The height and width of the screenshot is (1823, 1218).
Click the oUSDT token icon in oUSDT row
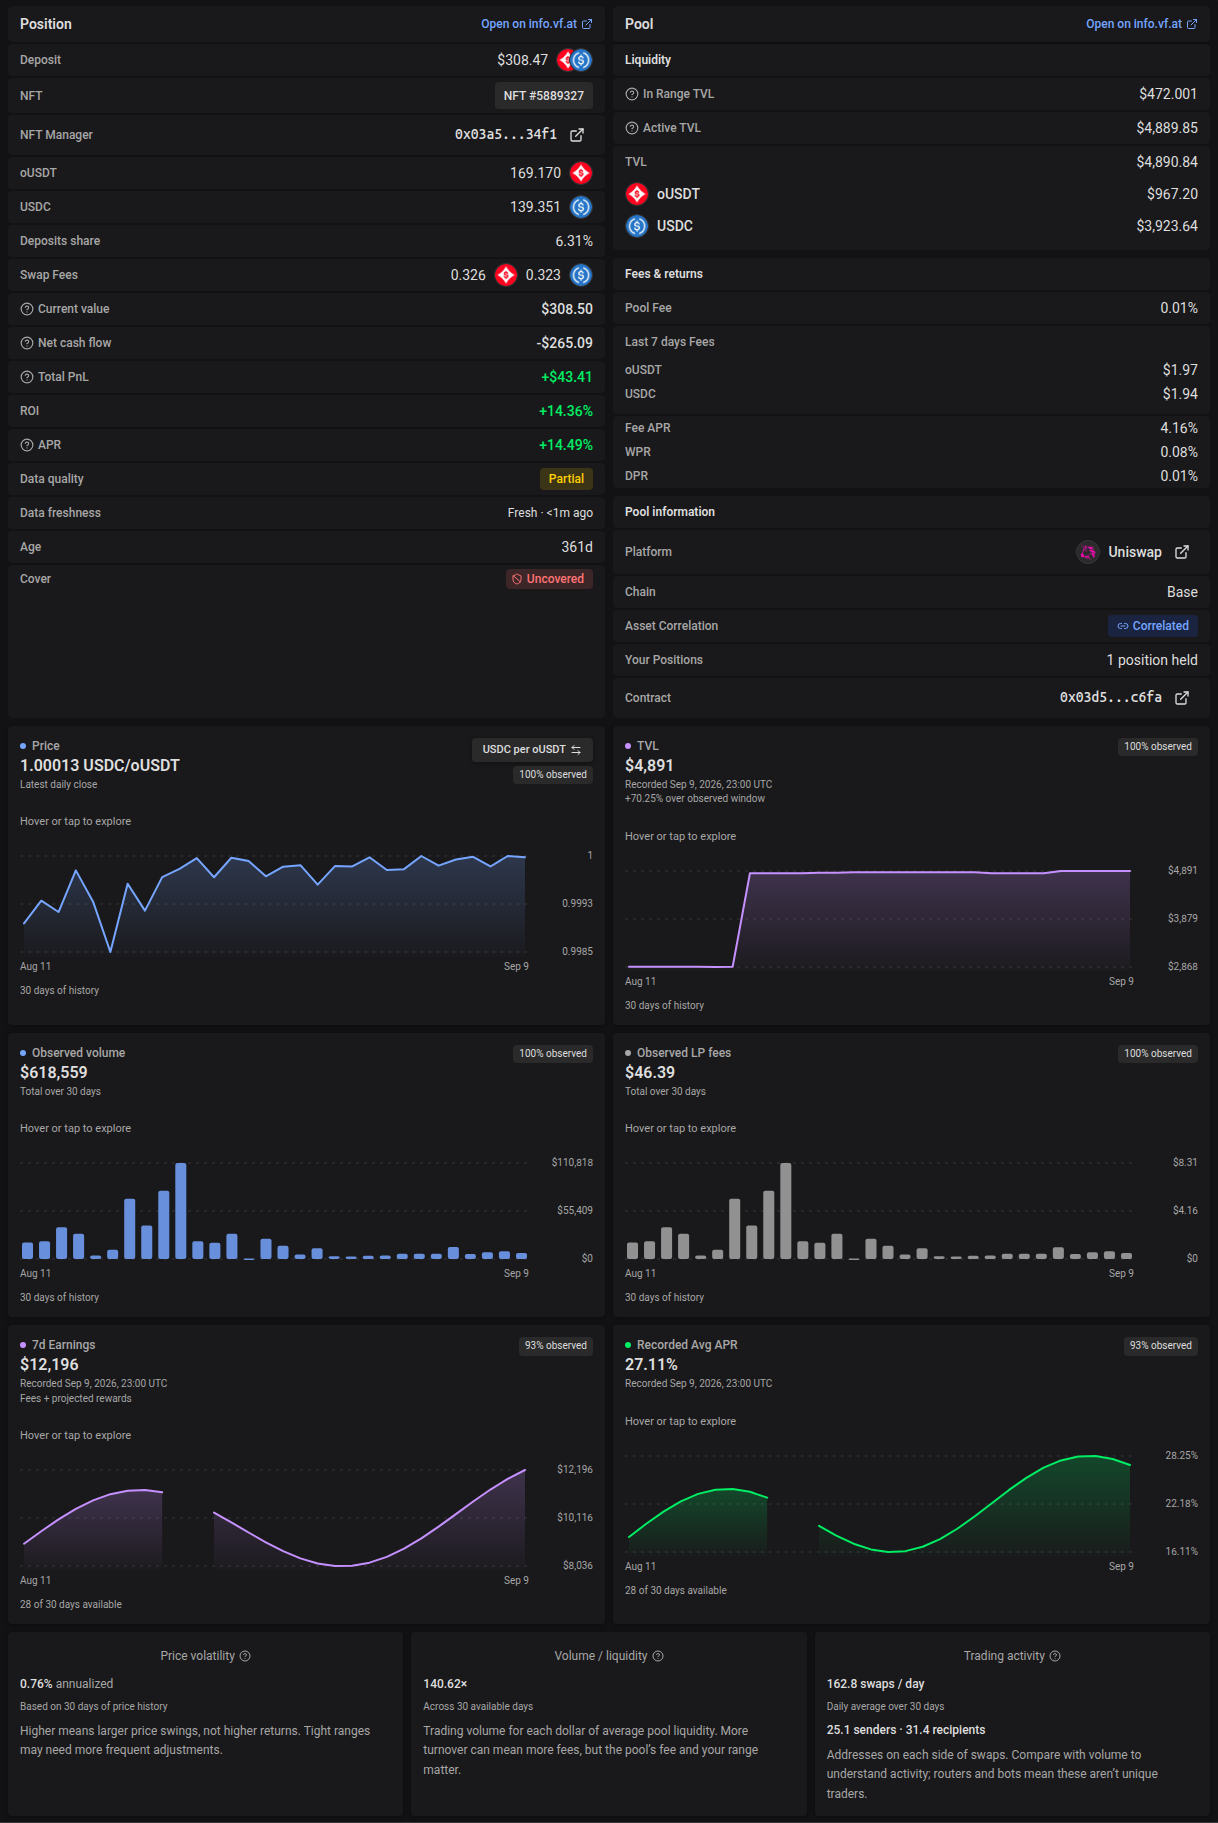[581, 173]
